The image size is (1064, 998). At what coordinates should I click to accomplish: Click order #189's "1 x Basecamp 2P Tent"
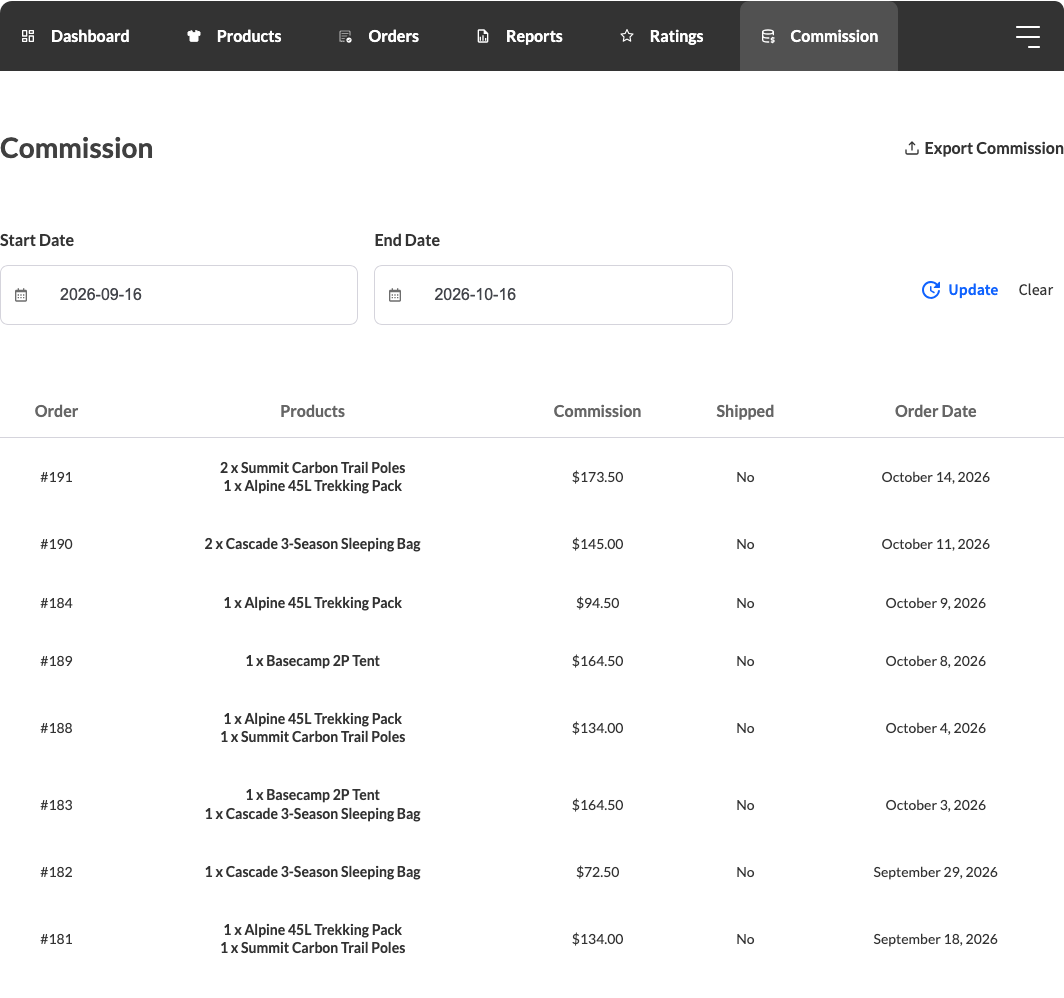tap(313, 661)
